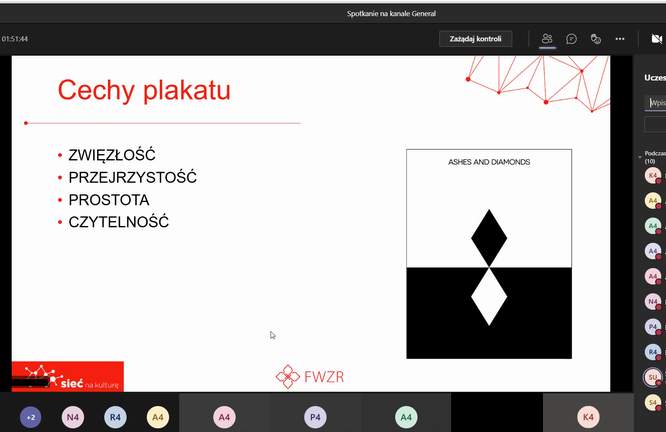The height and width of the screenshot is (432, 666).
Task: Open the +2 overflow participants bubble
Action: tap(31, 417)
